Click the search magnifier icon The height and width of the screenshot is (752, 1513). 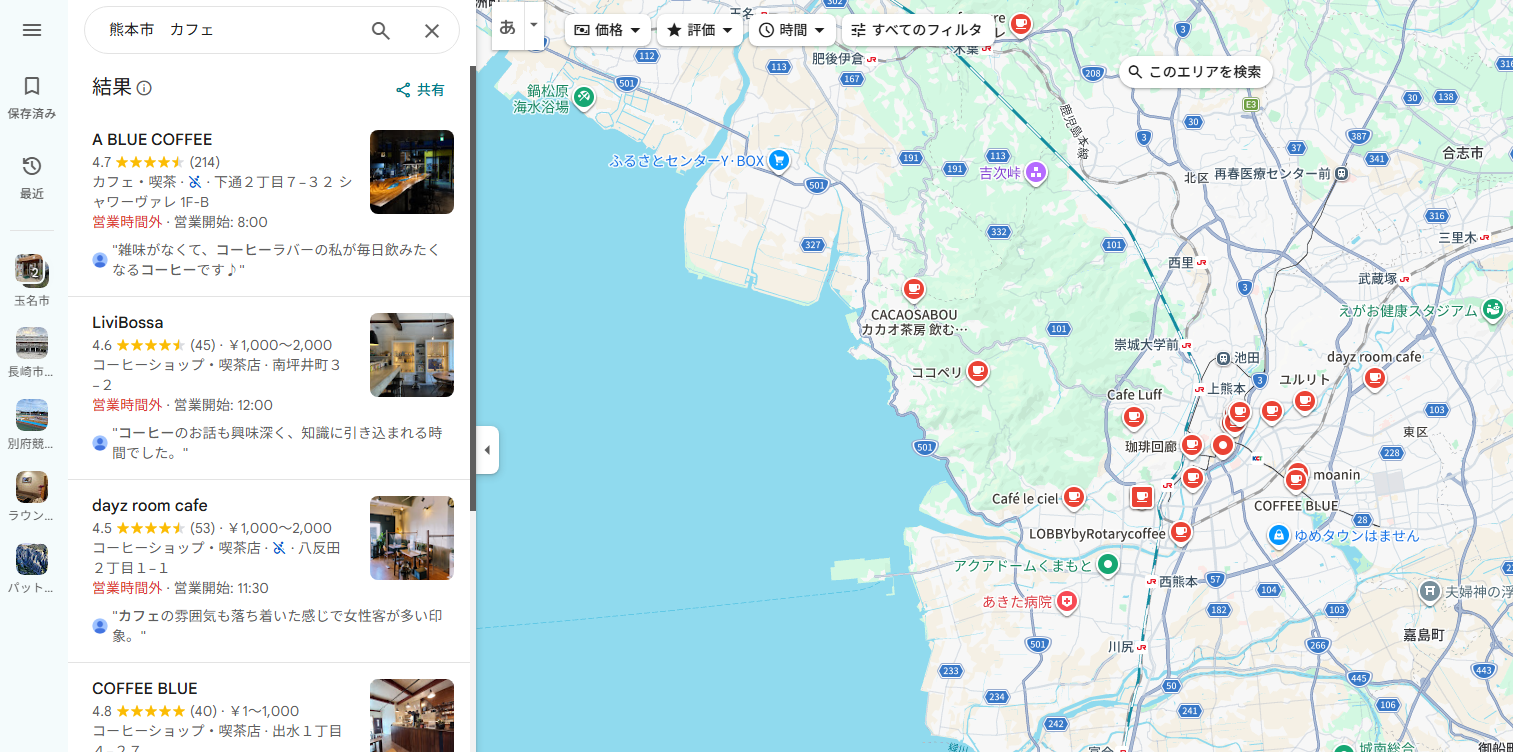381,31
